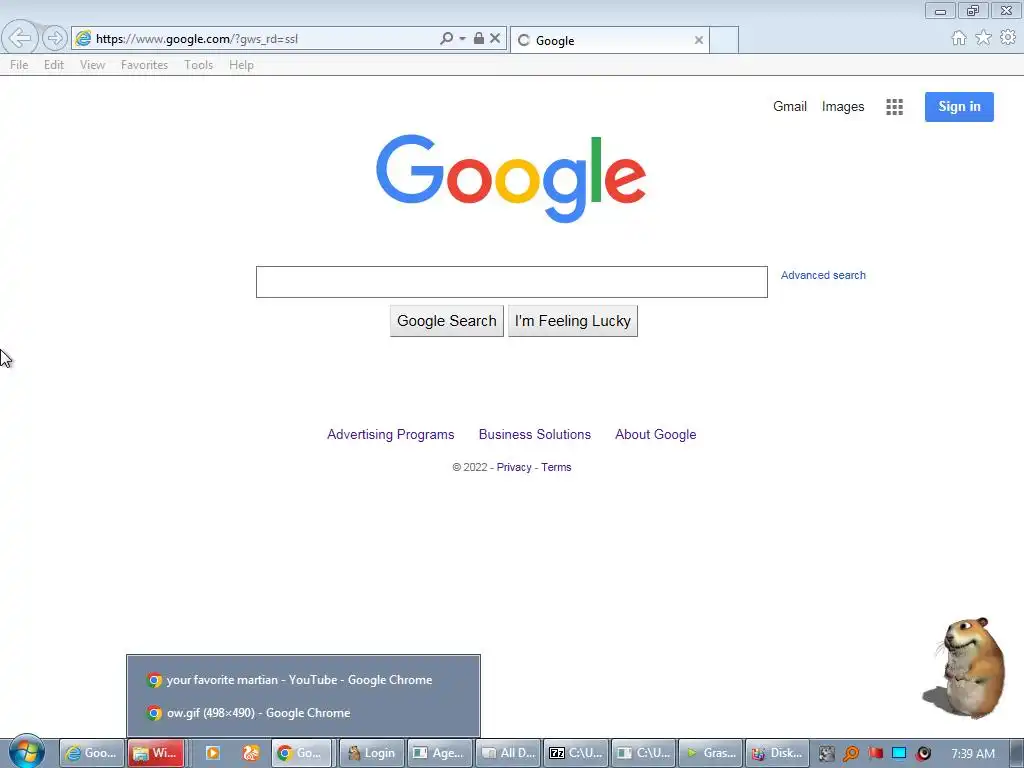Viewport: 1024px width, 768px height.
Task: Open the Images link
Action: 842,106
